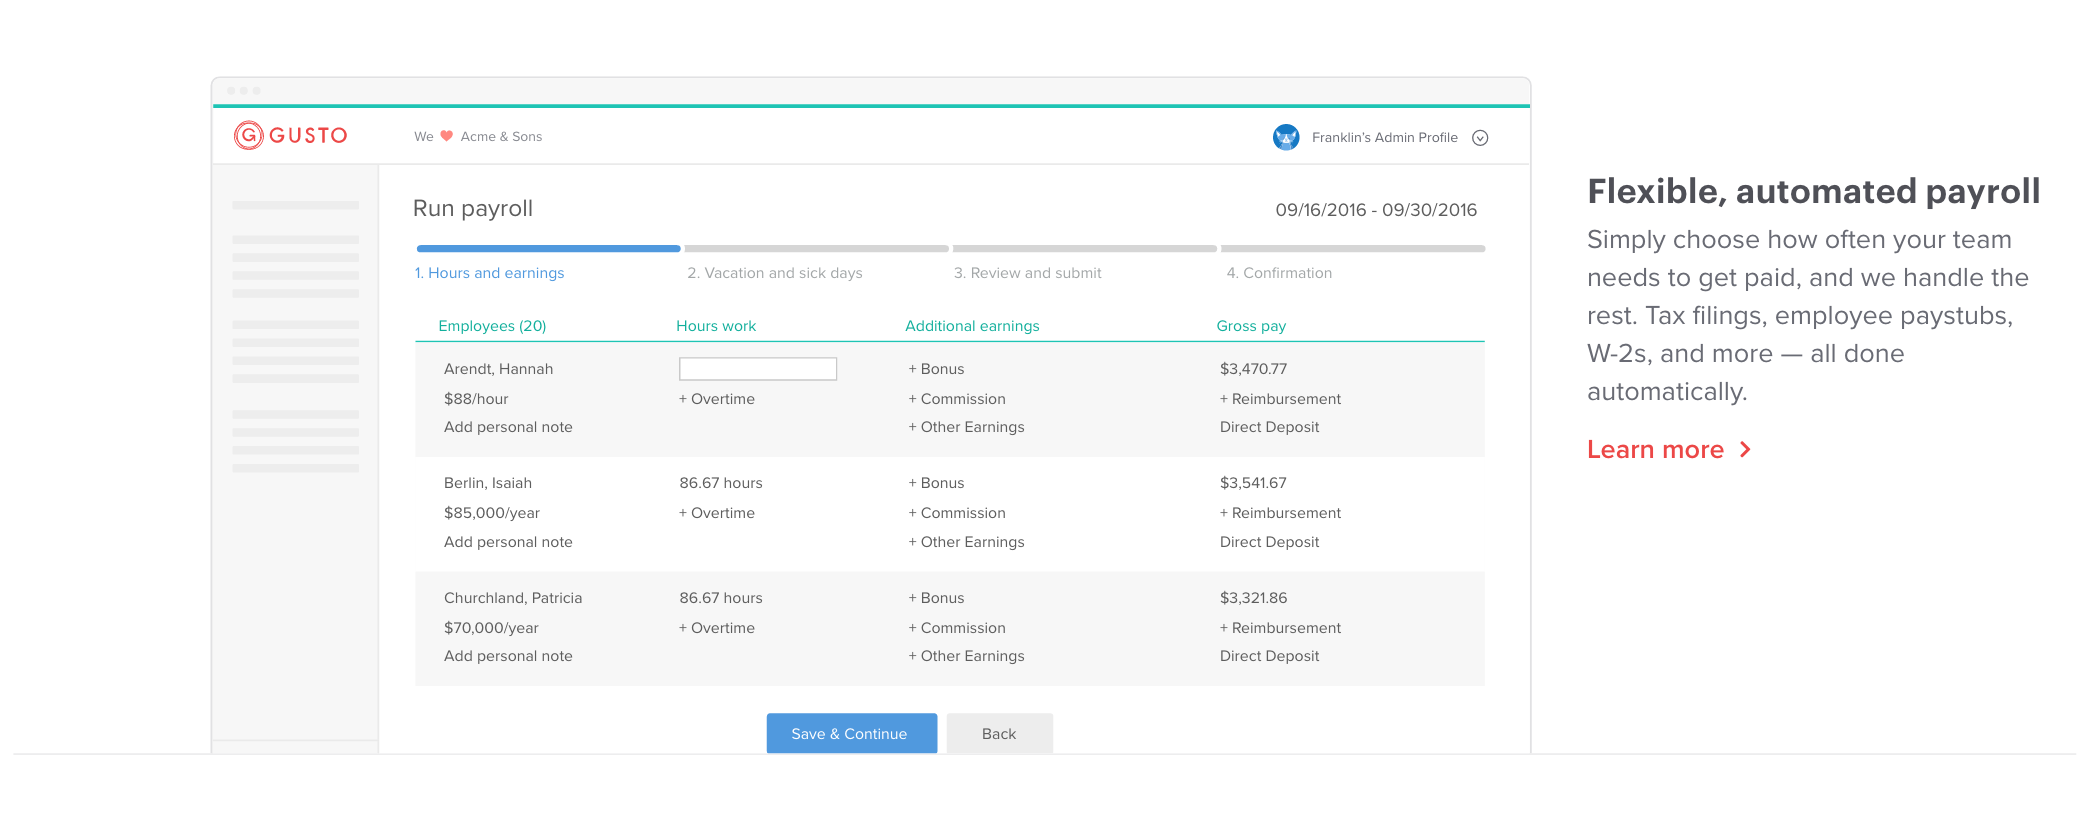Click the Employees (20) column header
Screen dimensions: 2093x839
[492, 326]
